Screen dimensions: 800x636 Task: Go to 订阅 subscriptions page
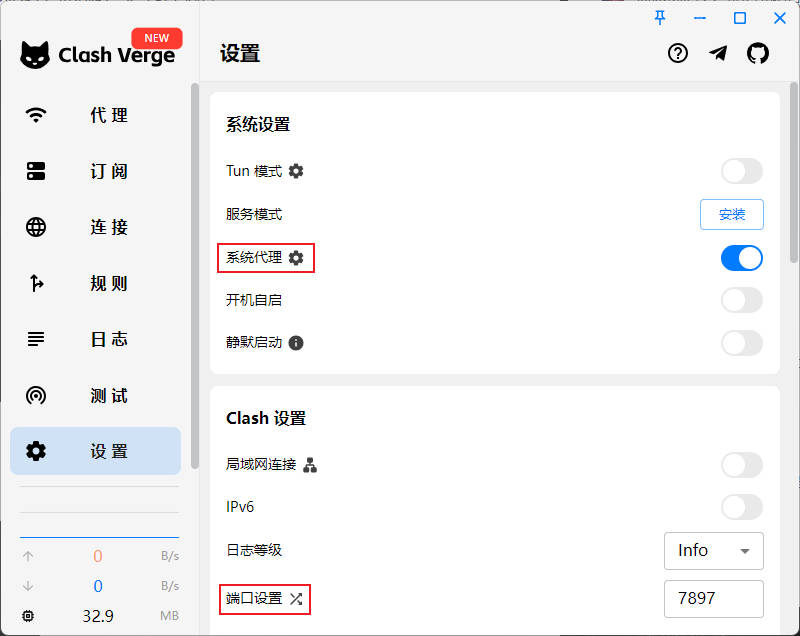tap(95, 171)
